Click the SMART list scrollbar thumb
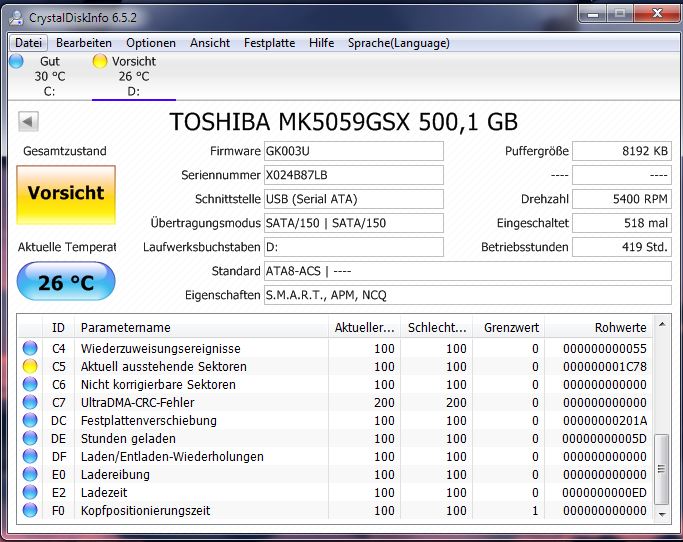This screenshot has width=683, height=542. point(662,469)
